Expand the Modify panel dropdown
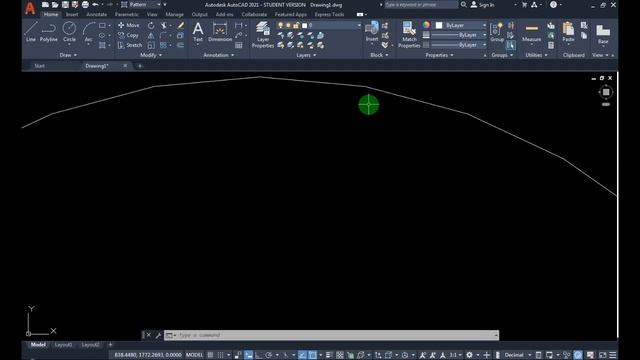The width and height of the screenshot is (640, 360). point(151,55)
